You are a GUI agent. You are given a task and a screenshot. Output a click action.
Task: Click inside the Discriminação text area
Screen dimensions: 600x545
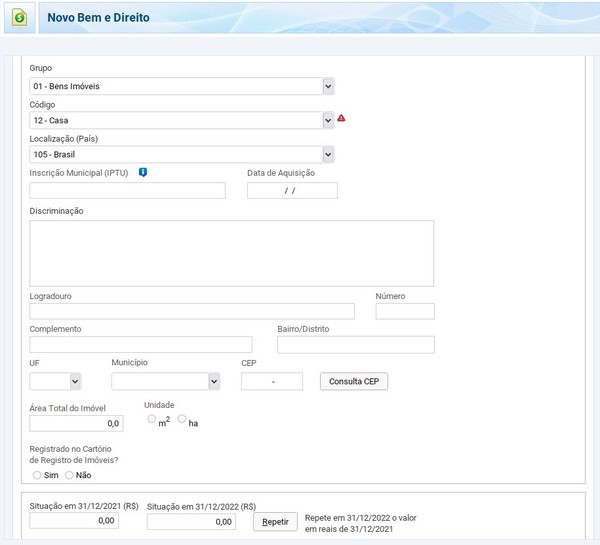pos(231,254)
